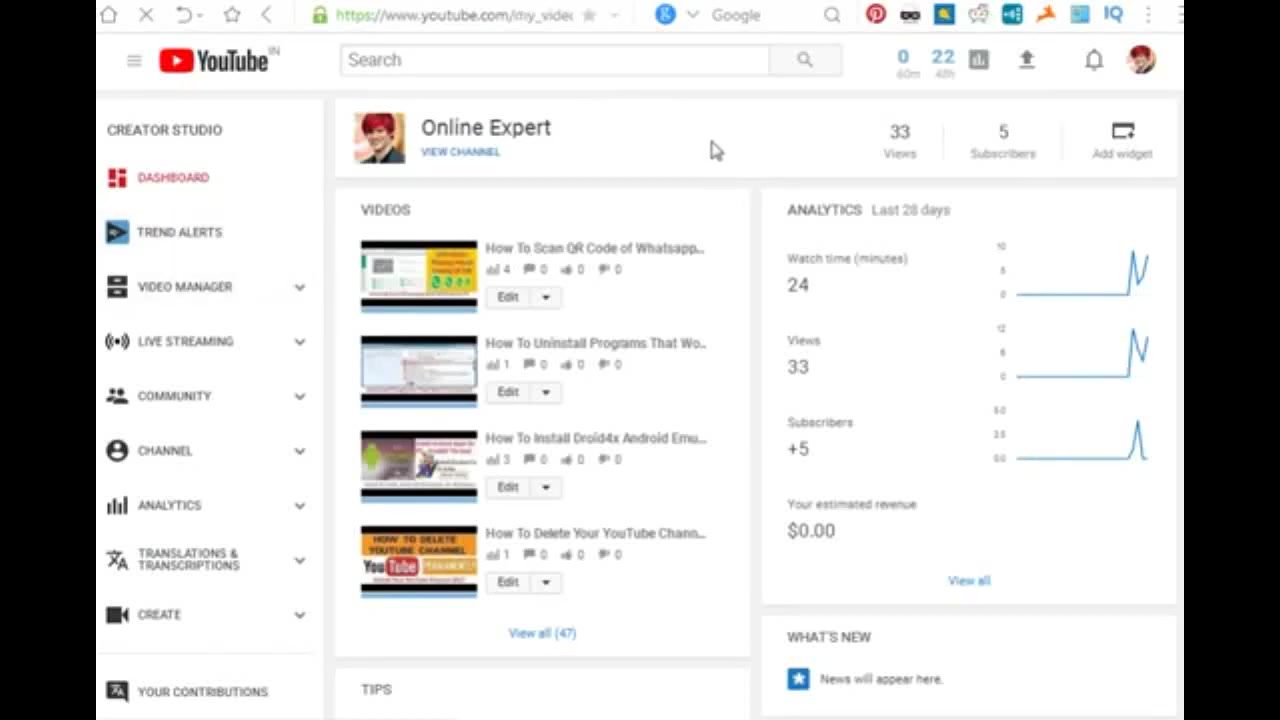Open Edit dropdown arrow for Droid4x video
Viewport: 1280px width, 720px height.
click(546, 487)
